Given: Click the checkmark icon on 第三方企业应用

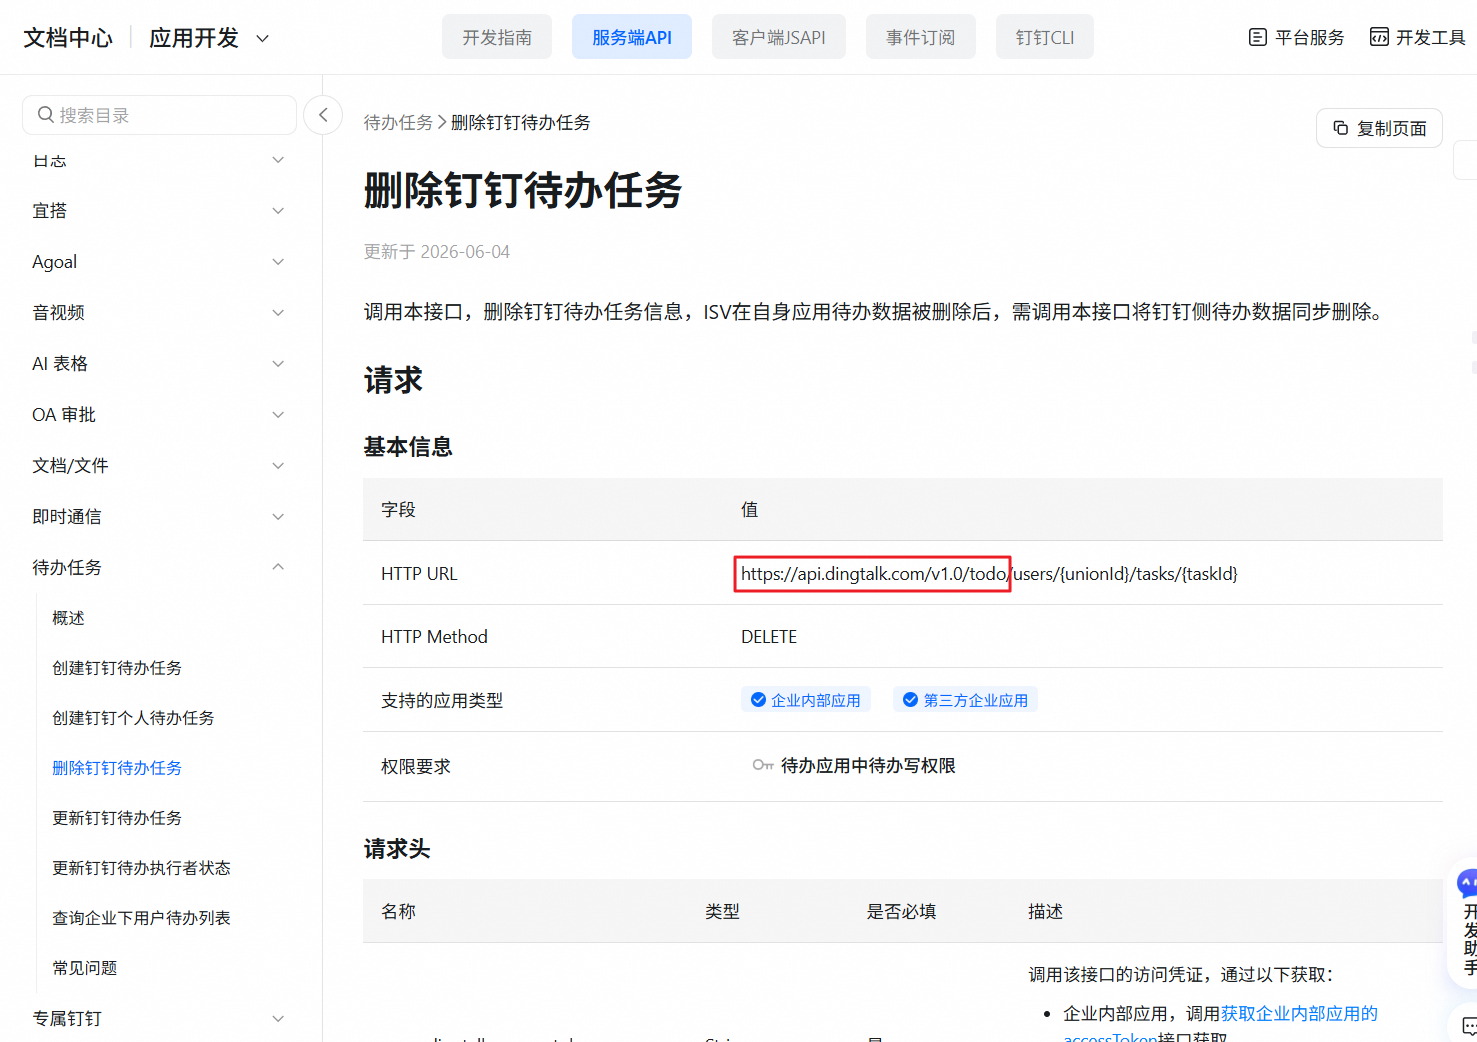Looking at the screenshot, I should pyautogui.click(x=910, y=700).
